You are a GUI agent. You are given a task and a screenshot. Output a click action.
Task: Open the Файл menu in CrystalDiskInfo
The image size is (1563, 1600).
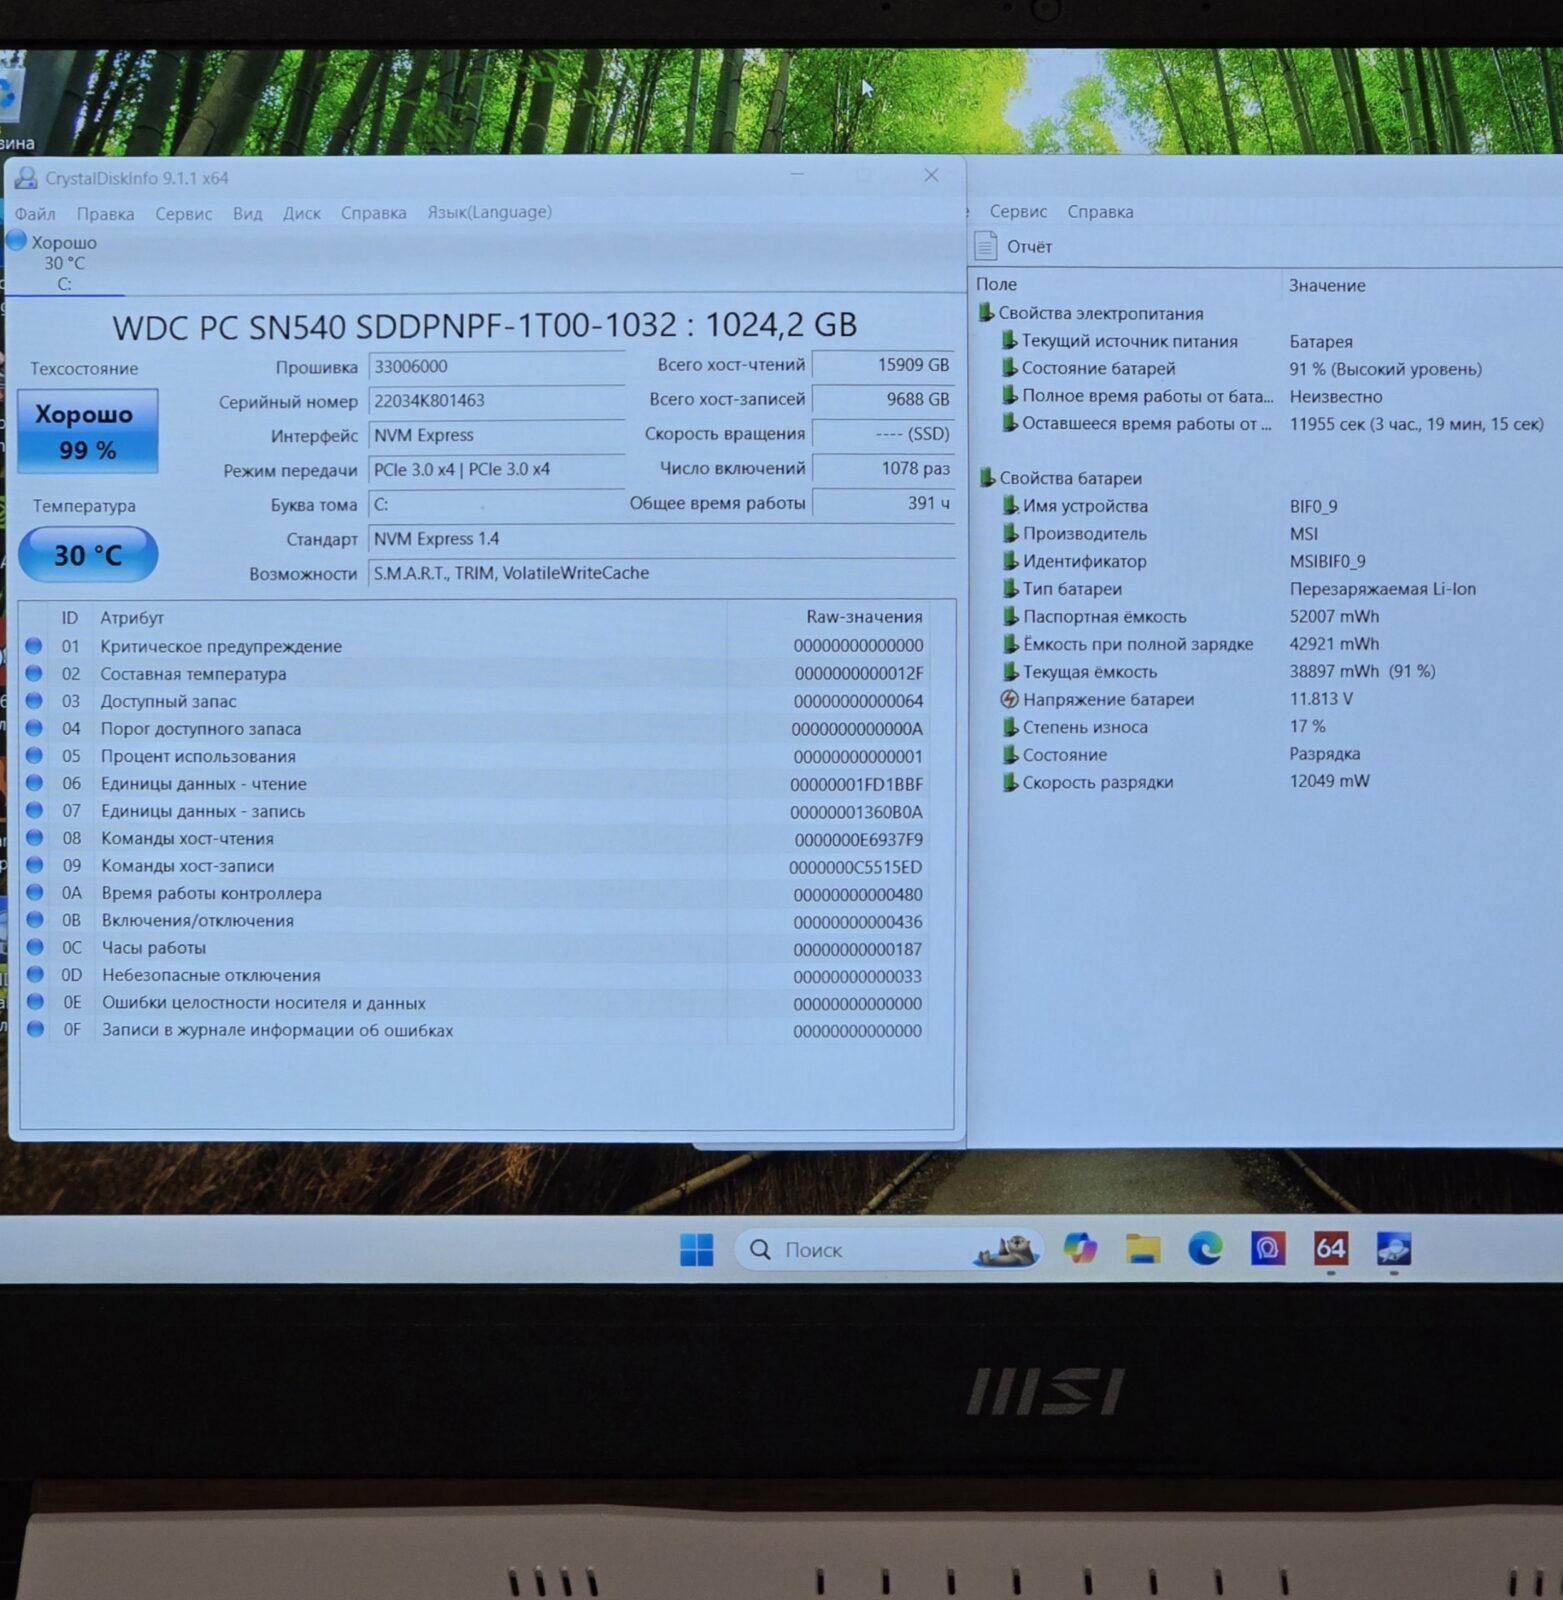tap(35, 214)
